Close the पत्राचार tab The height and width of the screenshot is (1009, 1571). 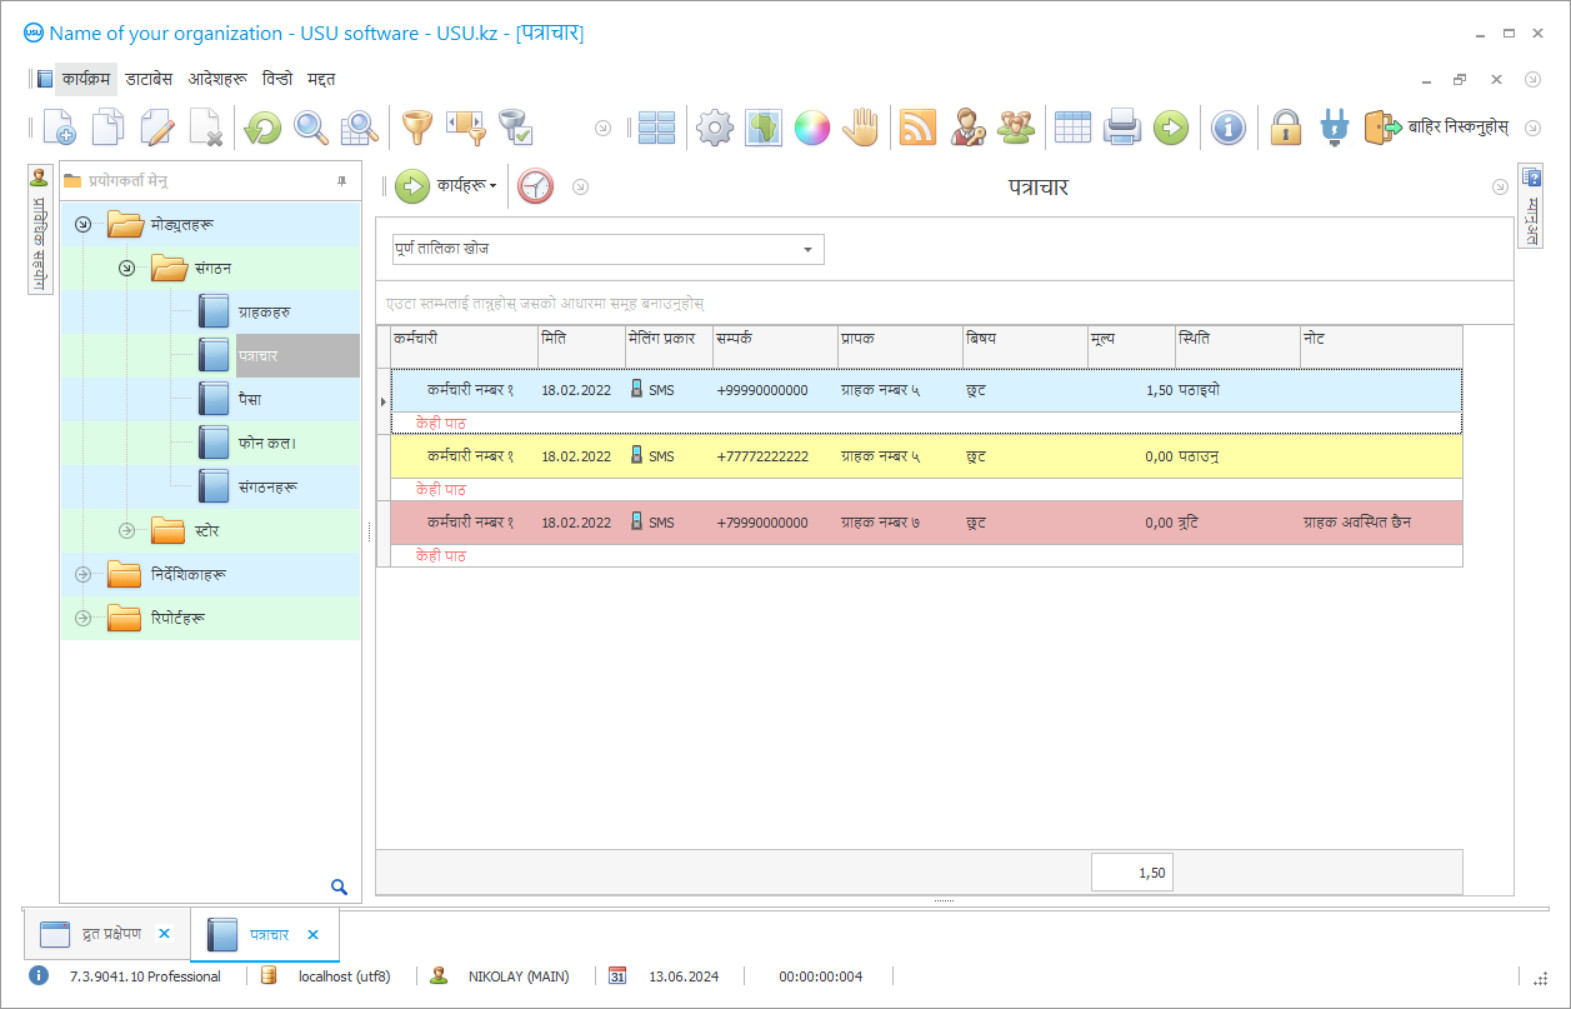313,935
